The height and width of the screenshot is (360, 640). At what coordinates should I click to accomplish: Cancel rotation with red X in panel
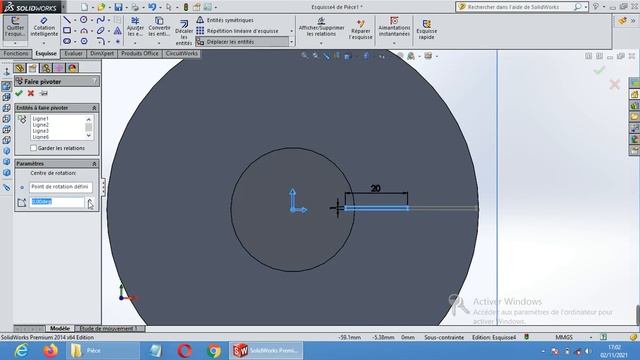click(x=31, y=93)
